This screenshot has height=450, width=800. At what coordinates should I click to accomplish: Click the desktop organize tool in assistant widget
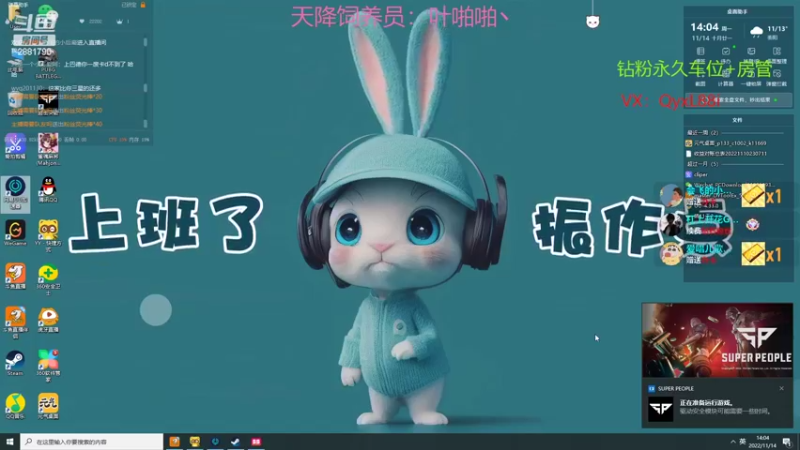[777, 54]
